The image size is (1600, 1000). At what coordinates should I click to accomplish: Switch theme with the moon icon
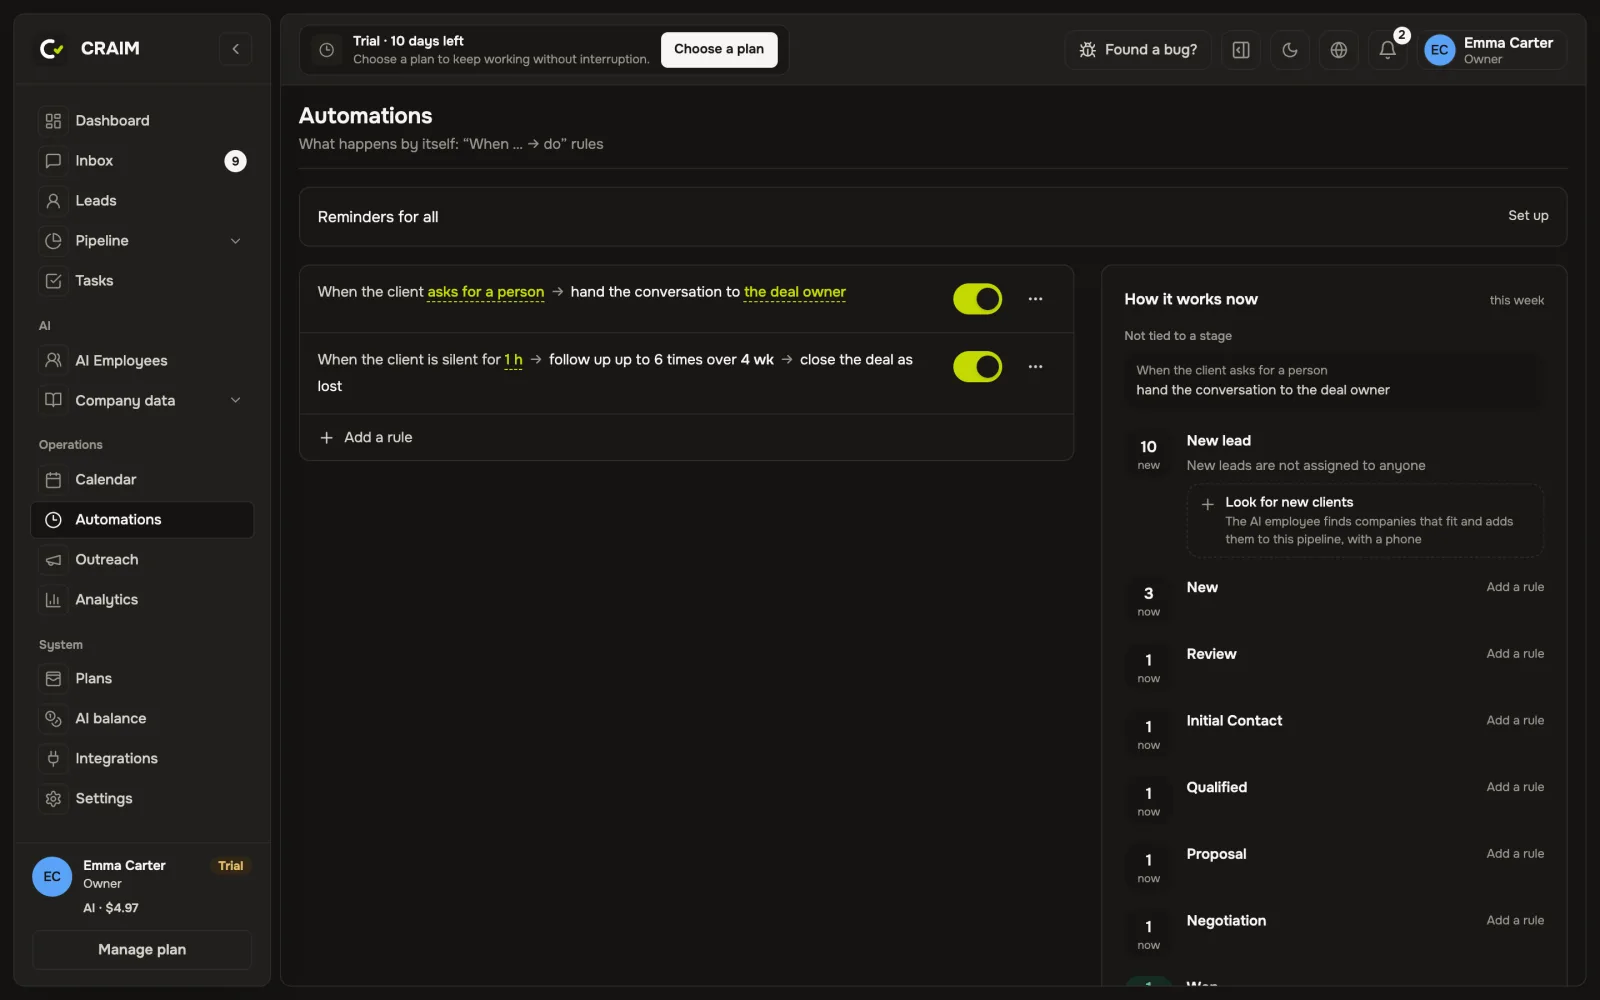click(x=1290, y=50)
